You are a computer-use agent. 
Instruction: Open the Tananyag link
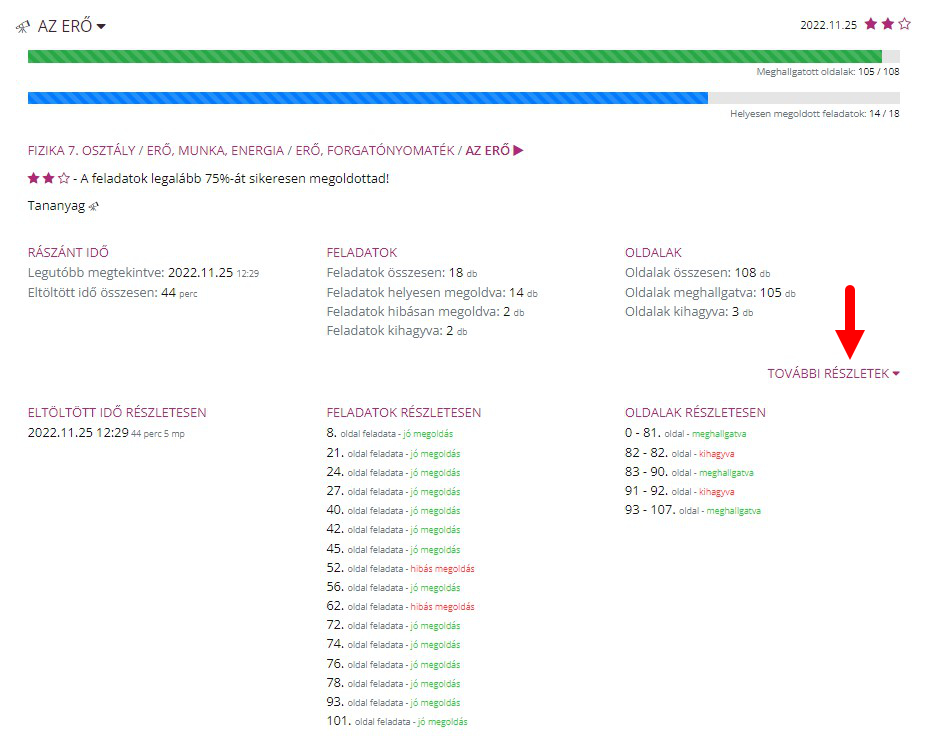[58, 206]
